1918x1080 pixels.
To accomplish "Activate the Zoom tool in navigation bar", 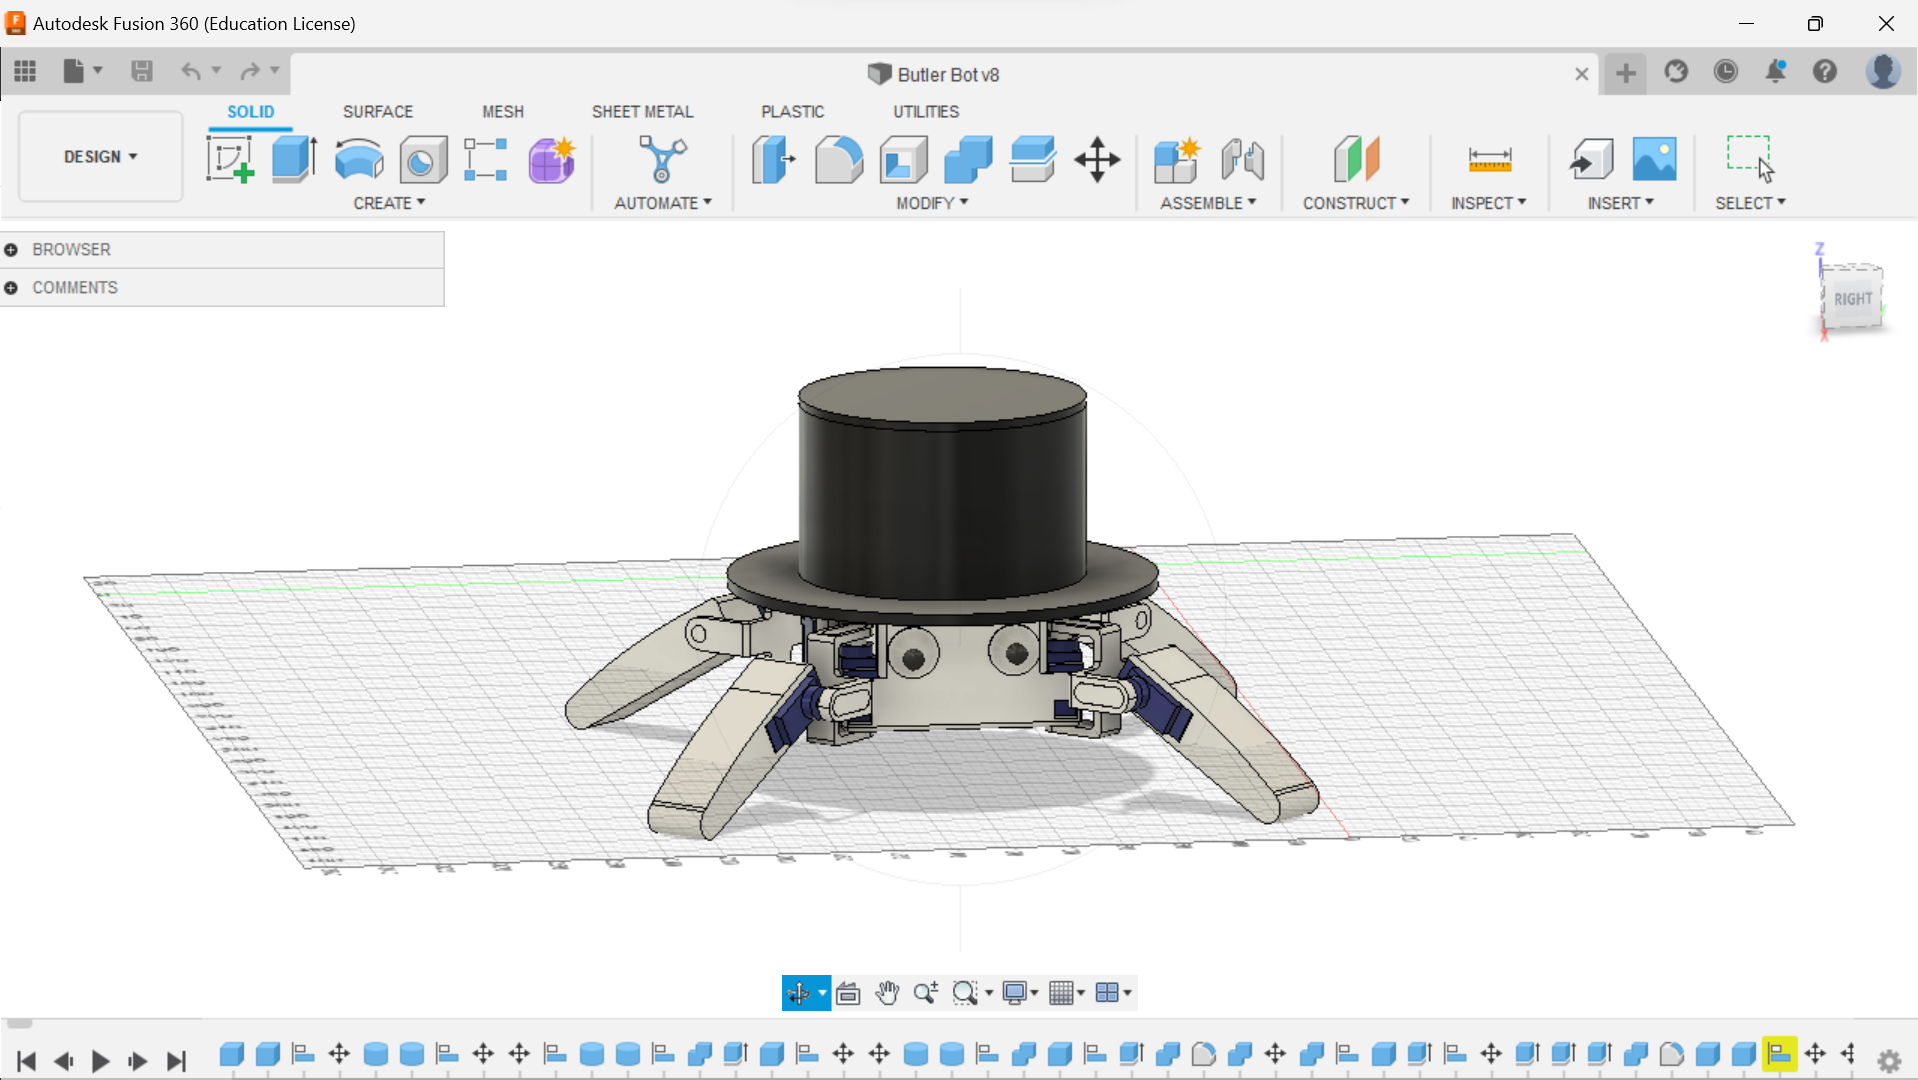I will tap(925, 992).
